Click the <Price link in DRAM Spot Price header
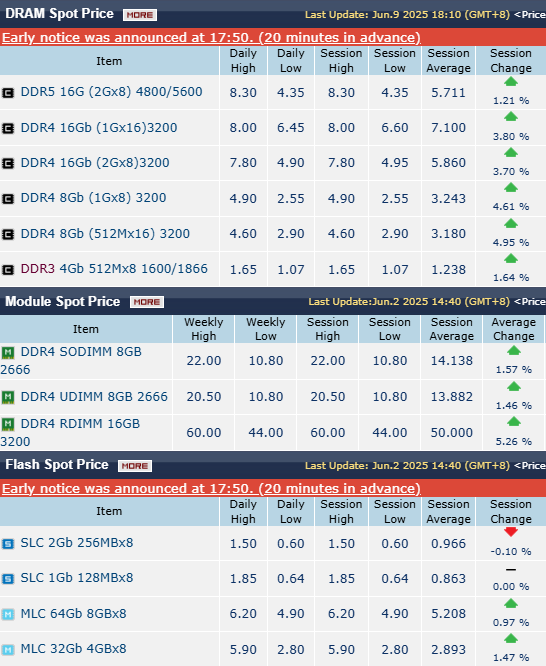This screenshot has width=546, height=666. coord(530,15)
